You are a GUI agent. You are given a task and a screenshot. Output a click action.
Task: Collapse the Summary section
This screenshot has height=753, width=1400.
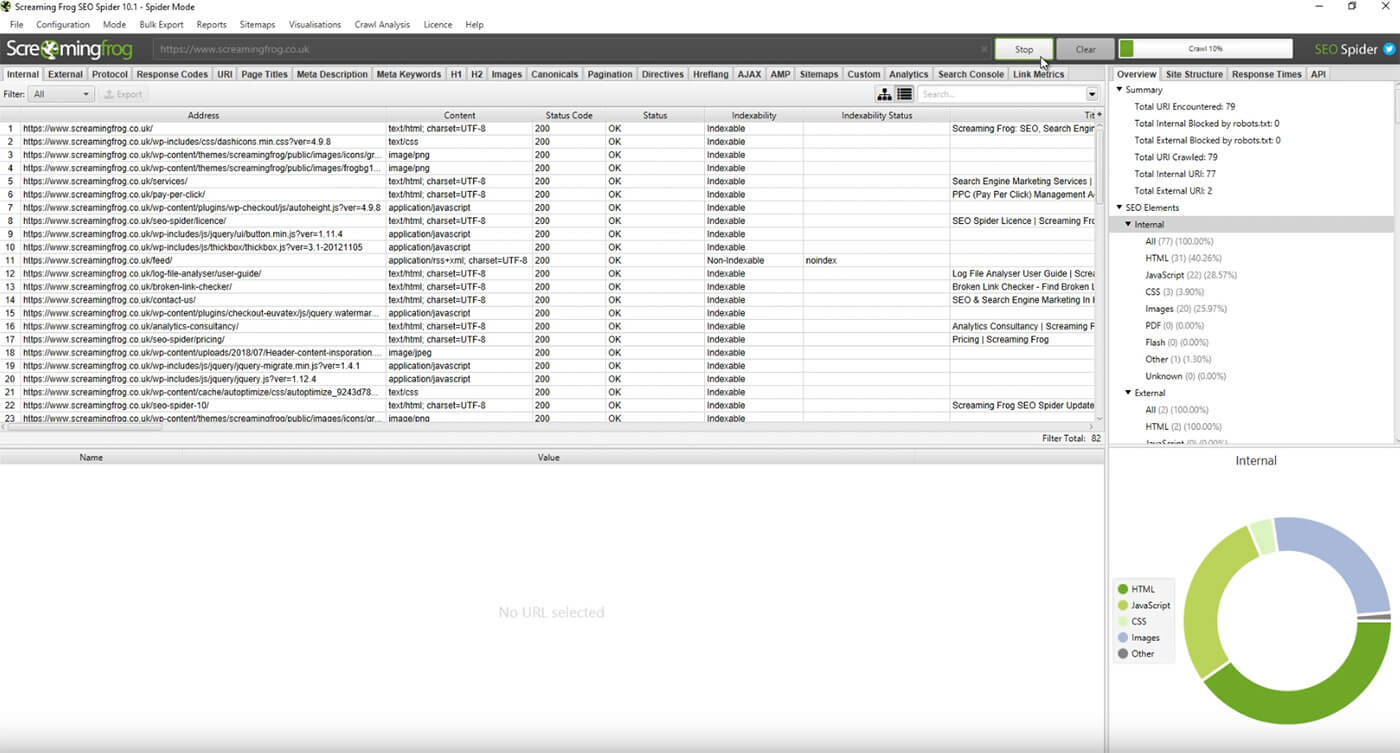[x=1119, y=90]
